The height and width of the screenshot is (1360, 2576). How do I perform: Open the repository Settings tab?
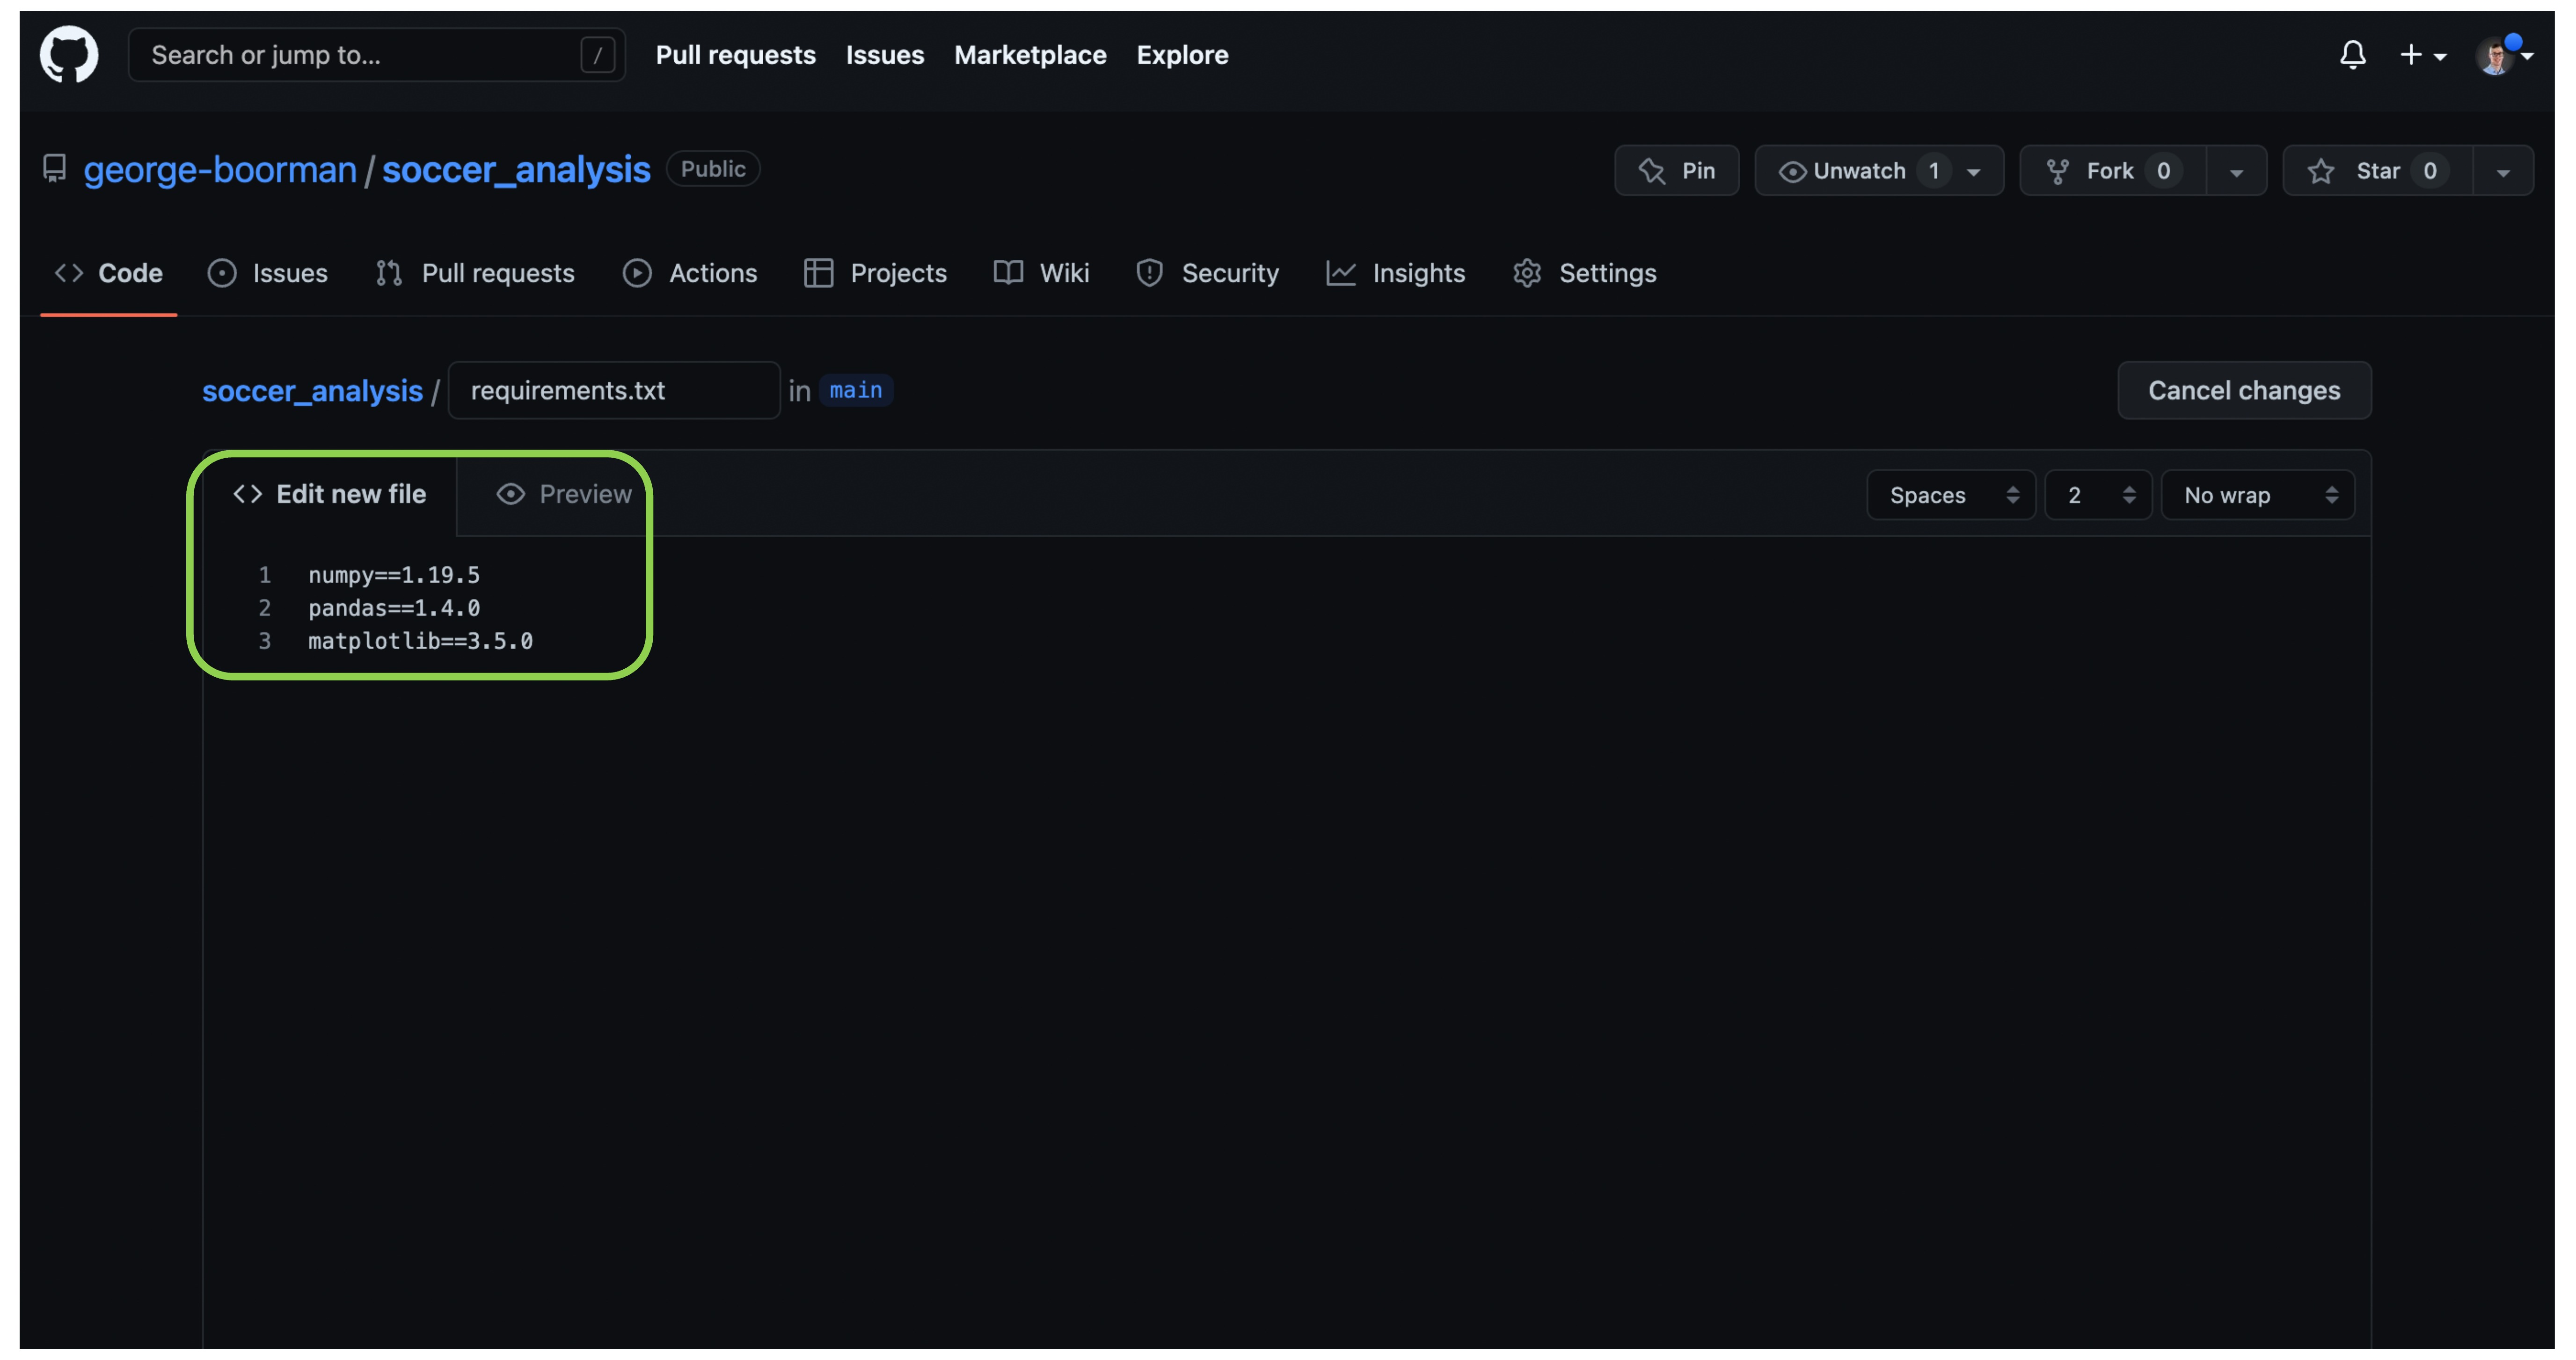[x=1584, y=273]
